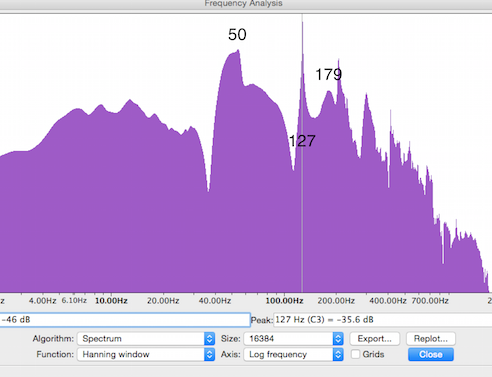This screenshot has width=492, height=377.
Task: Click the blue Close button
Action: [x=431, y=354]
